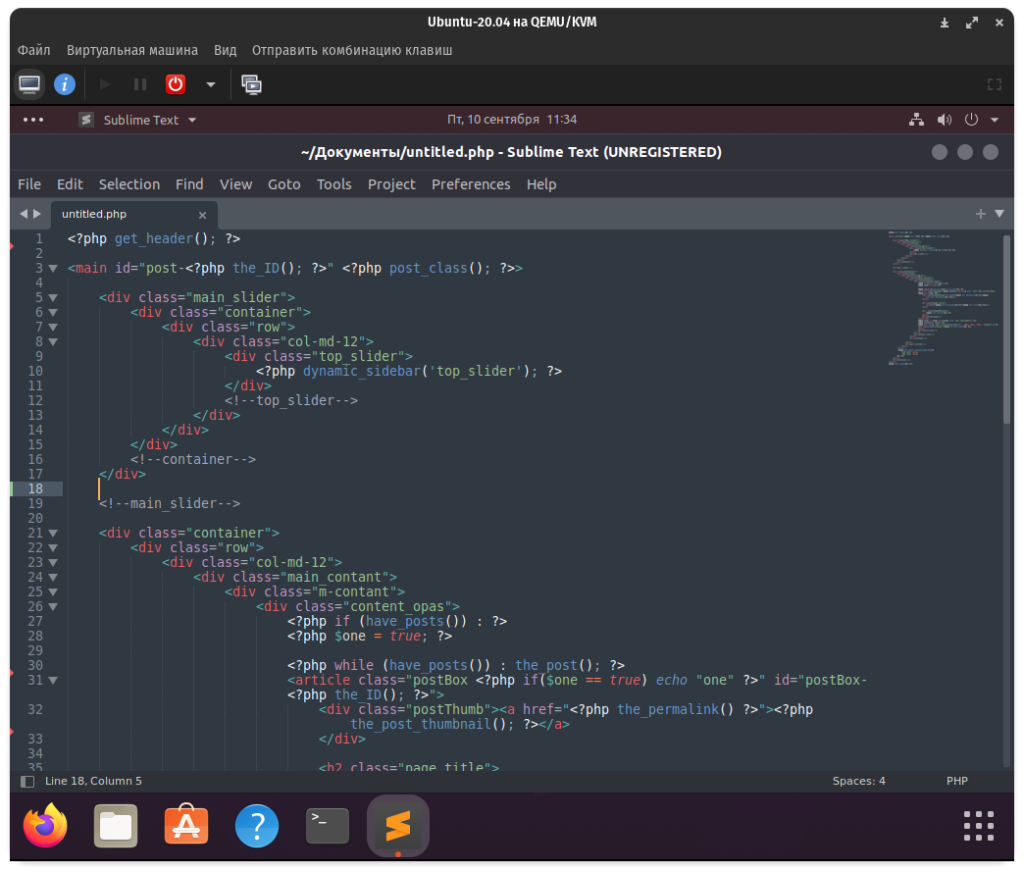This screenshot has width=1024, height=872.
Task: Launch Terminal from the dock
Action: click(327, 826)
